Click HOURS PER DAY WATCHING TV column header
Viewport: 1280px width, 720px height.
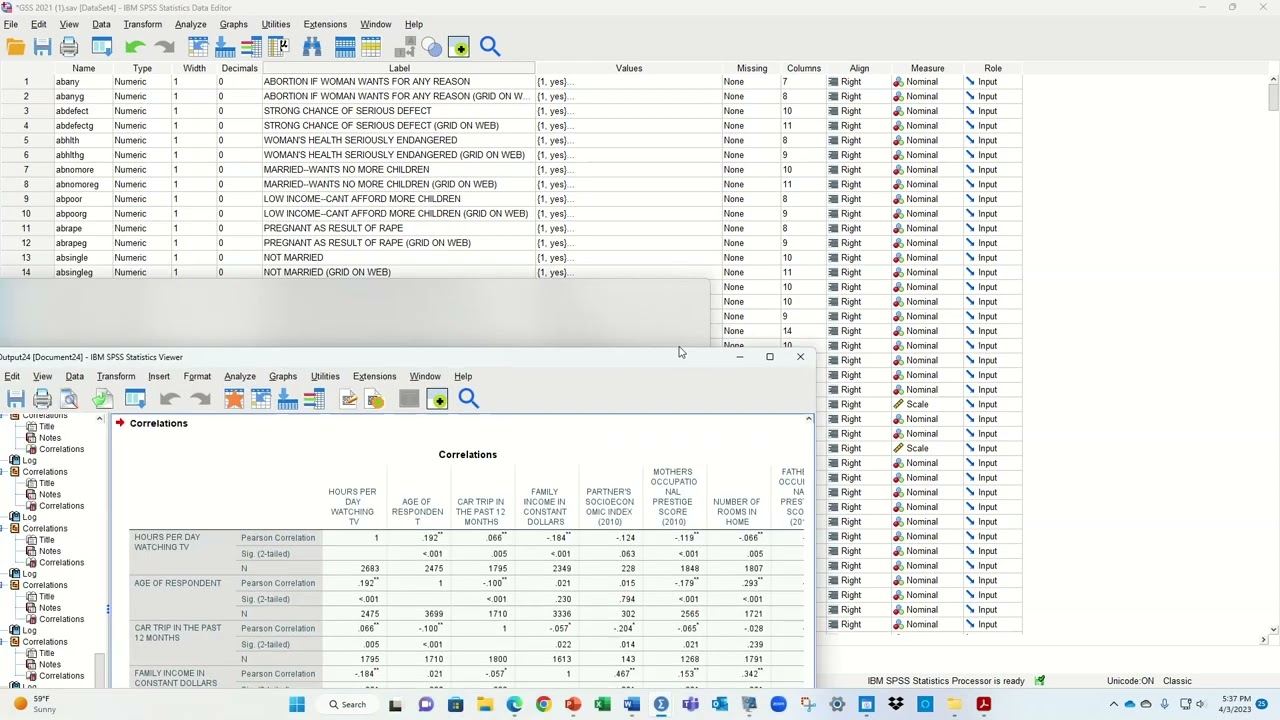pos(352,507)
